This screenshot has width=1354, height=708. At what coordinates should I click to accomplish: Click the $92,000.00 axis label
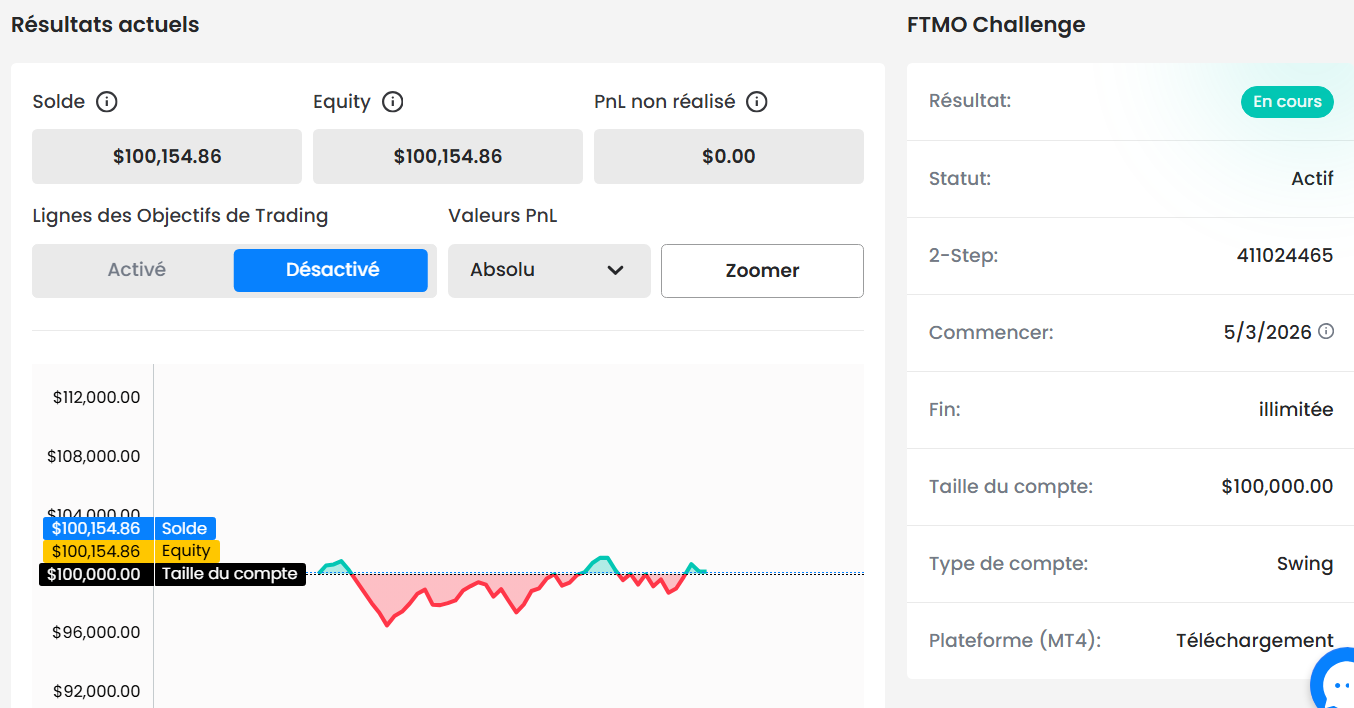click(96, 691)
